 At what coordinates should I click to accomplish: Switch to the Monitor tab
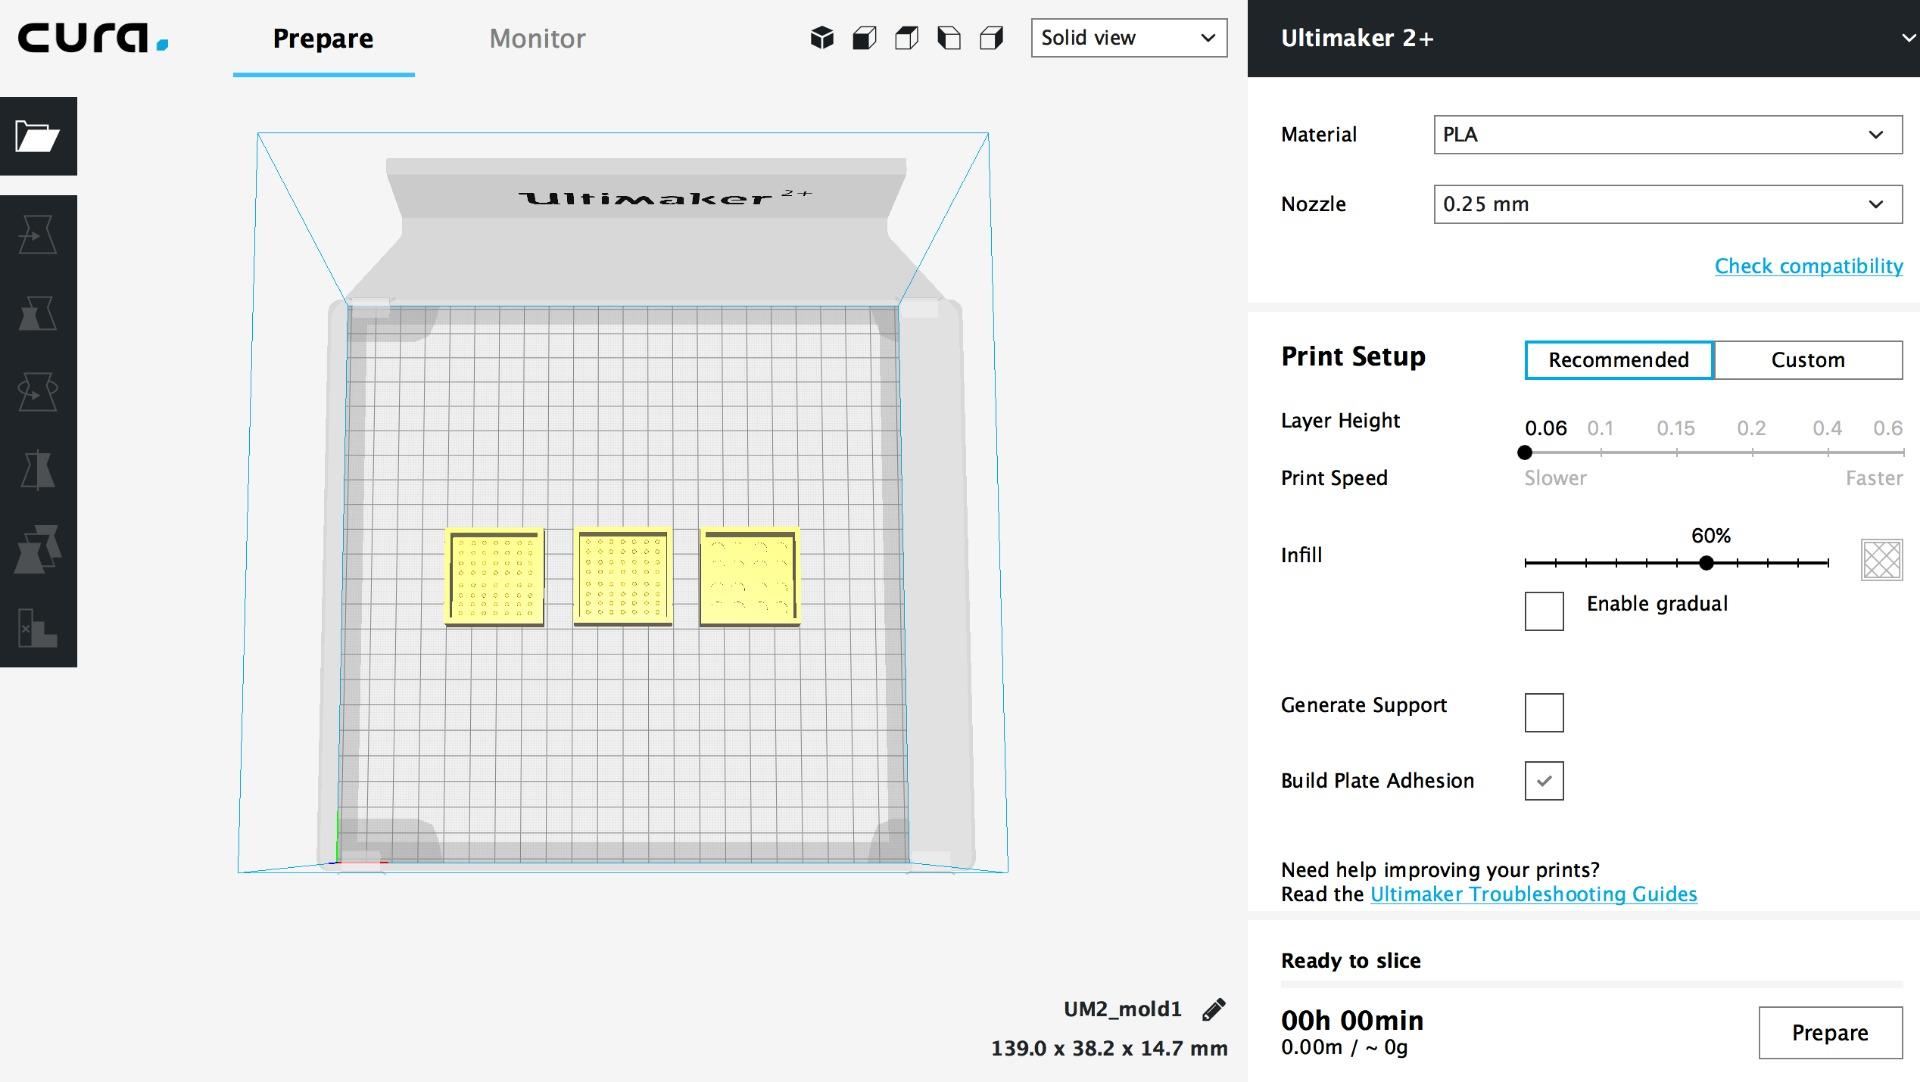(x=537, y=38)
